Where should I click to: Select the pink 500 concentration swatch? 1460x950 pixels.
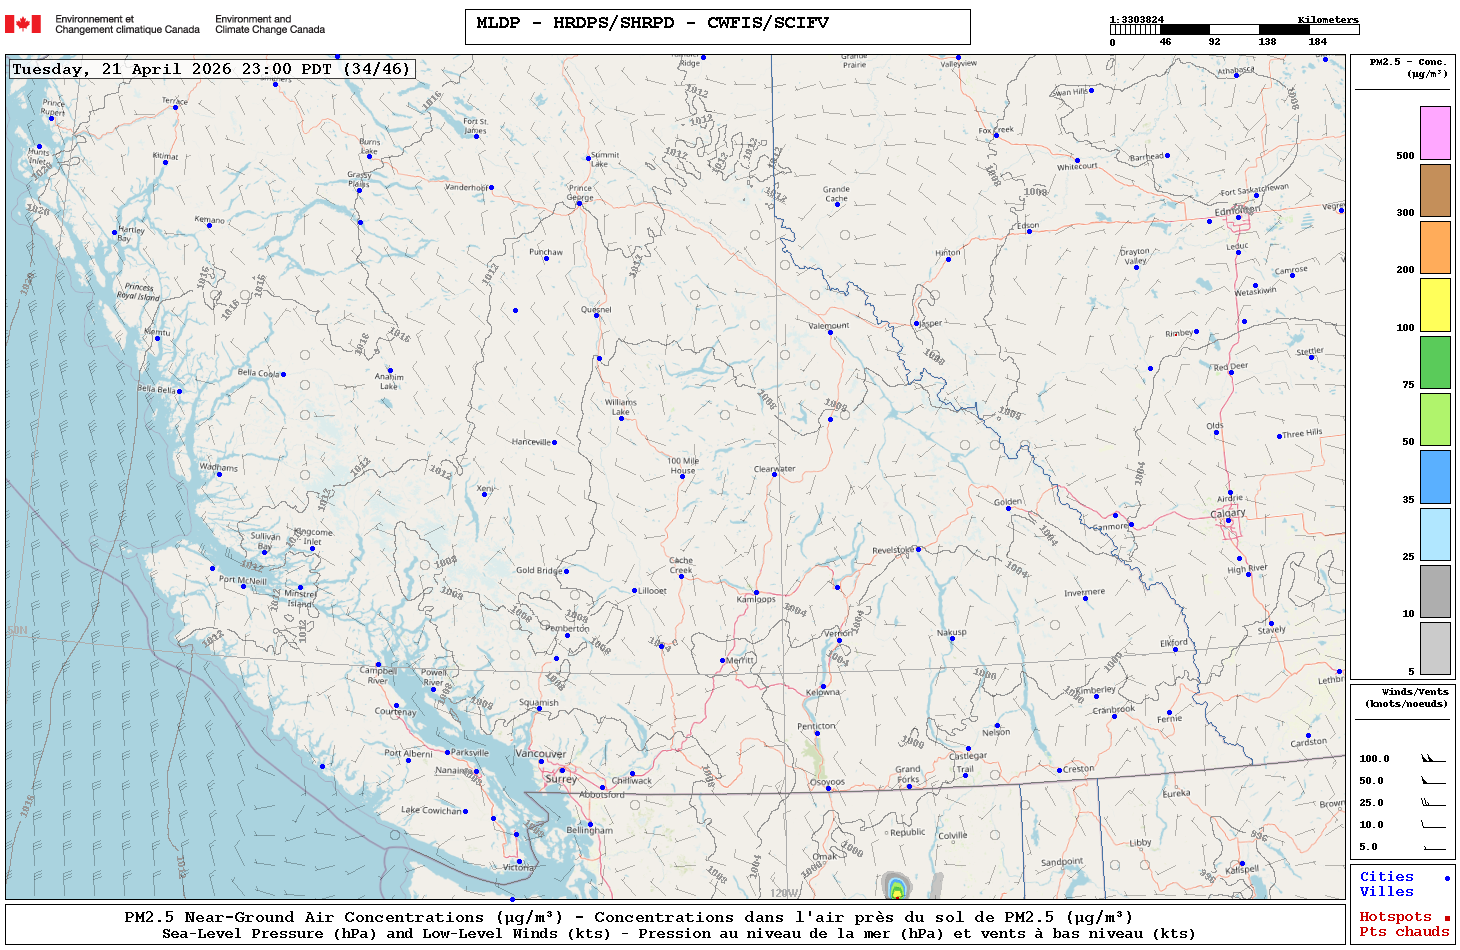click(1435, 133)
